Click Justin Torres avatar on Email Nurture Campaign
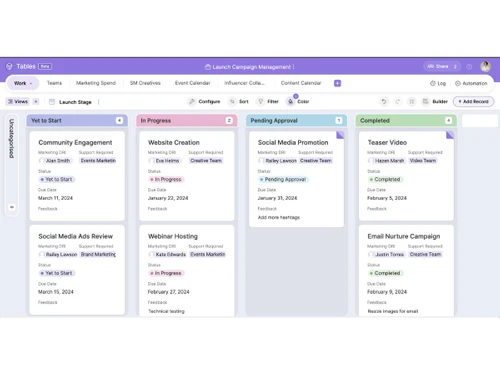Image resolution: width=500 pixels, height=375 pixels. 371,254
